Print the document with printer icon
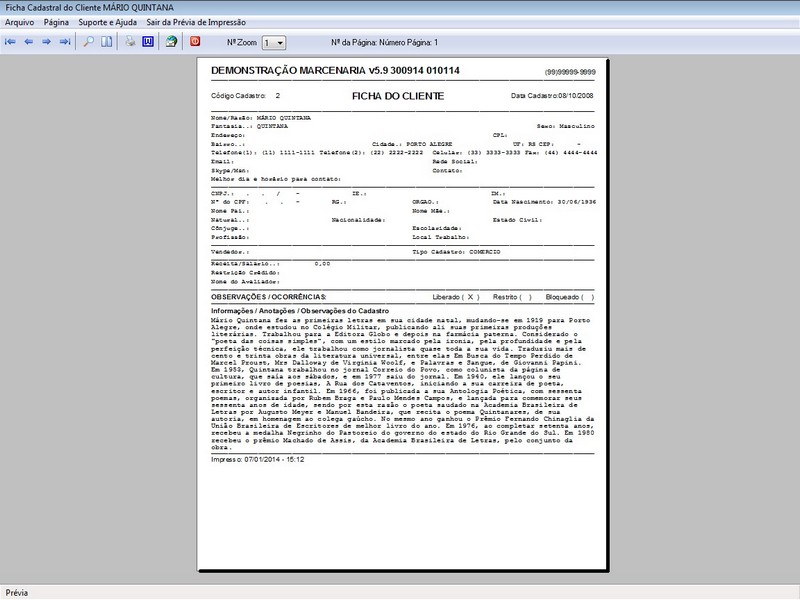 (130, 42)
